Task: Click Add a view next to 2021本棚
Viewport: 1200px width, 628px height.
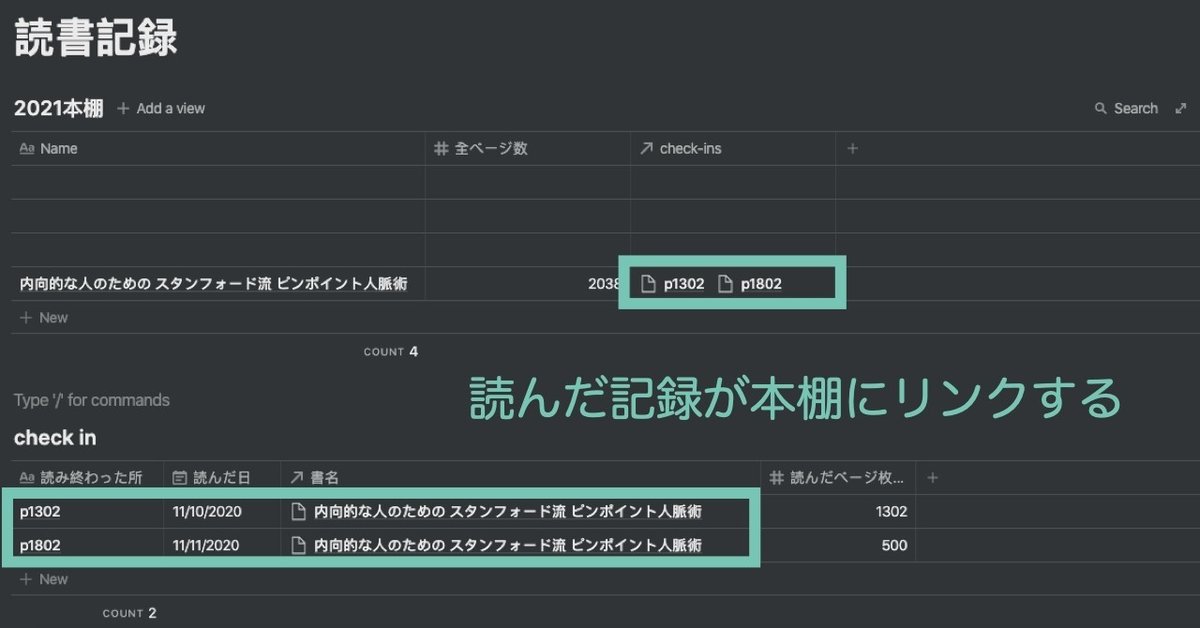Action: point(161,108)
